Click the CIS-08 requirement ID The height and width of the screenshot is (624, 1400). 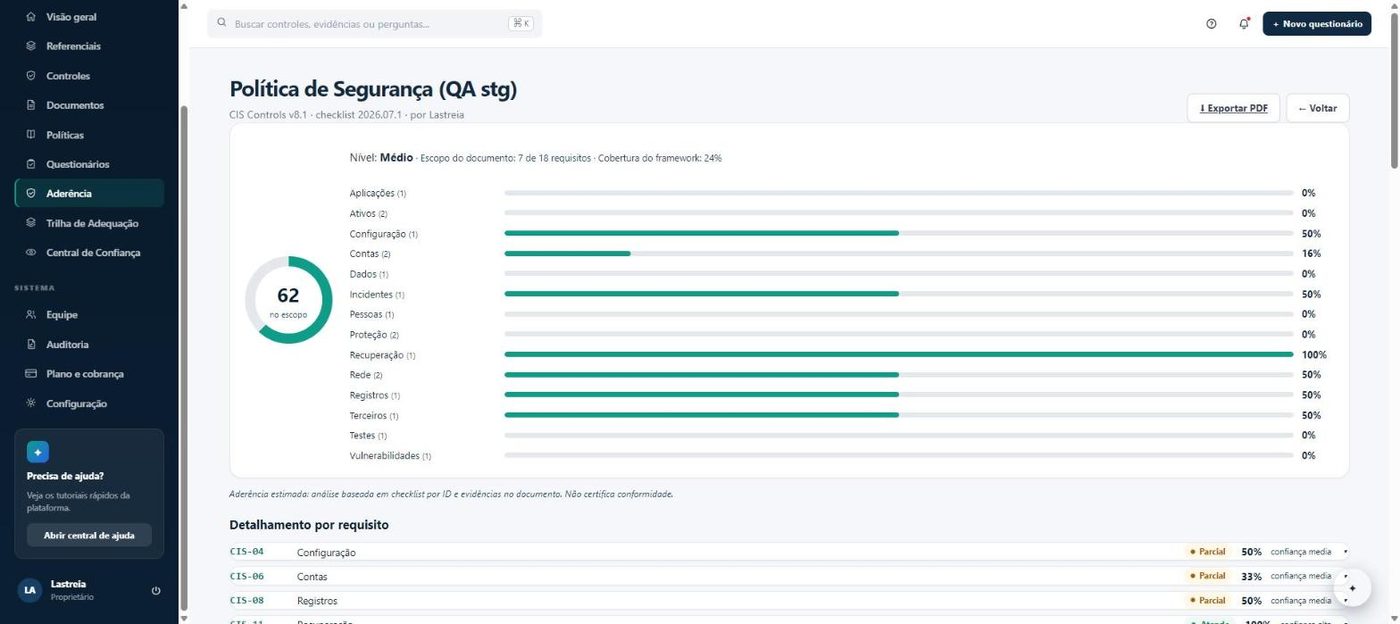(x=247, y=601)
